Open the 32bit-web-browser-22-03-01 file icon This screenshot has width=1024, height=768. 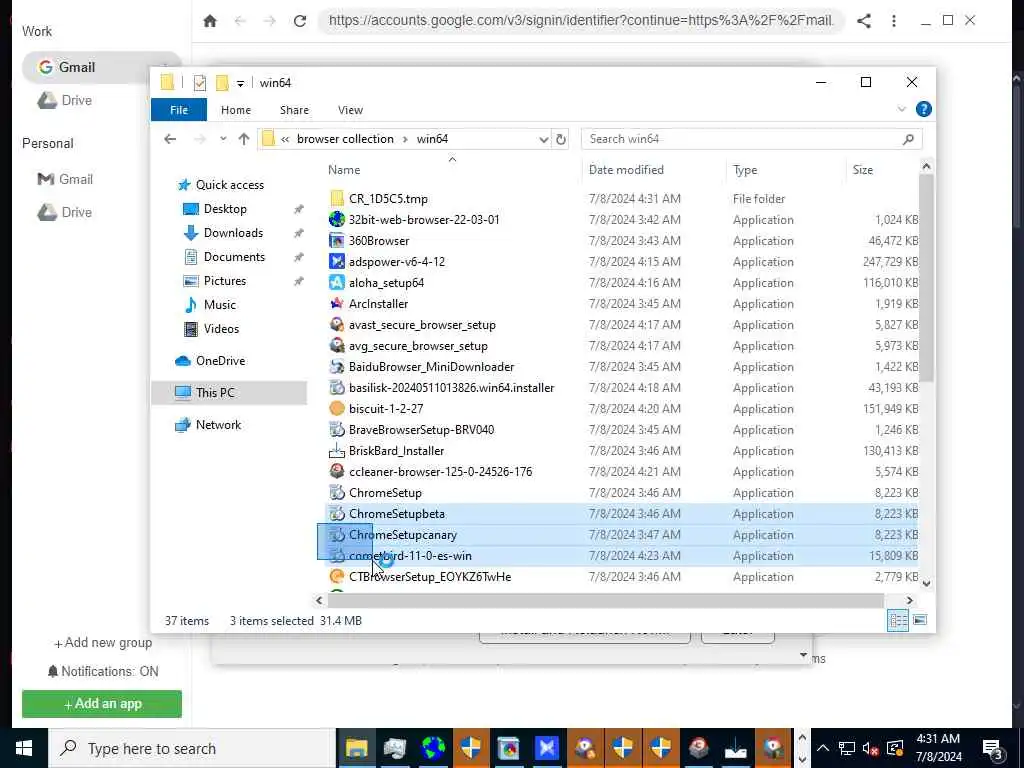click(336, 219)
